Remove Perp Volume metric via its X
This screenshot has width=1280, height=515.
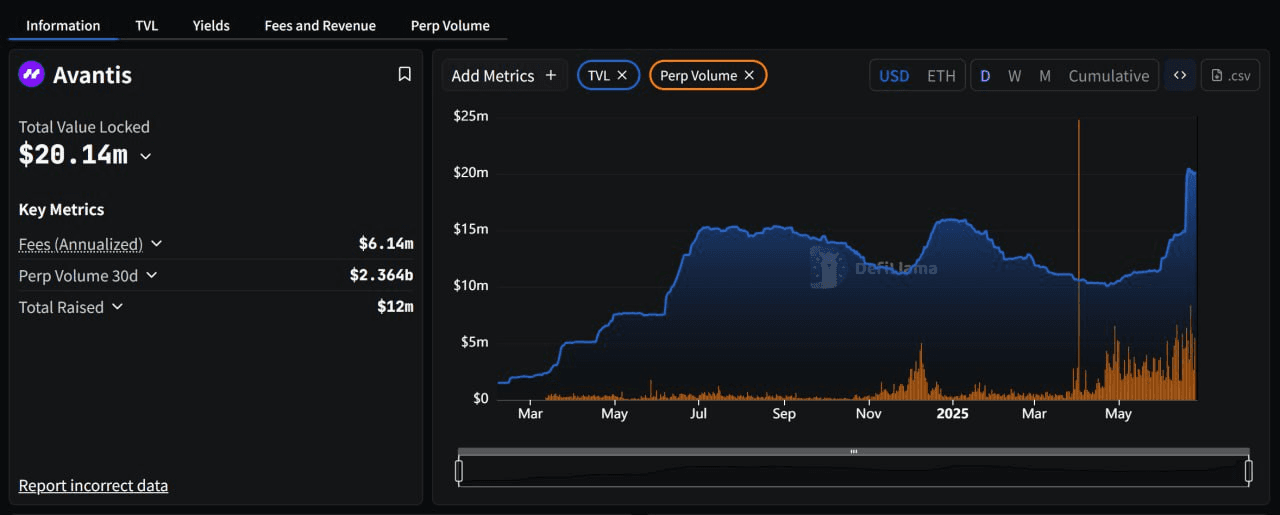[749, 75]
